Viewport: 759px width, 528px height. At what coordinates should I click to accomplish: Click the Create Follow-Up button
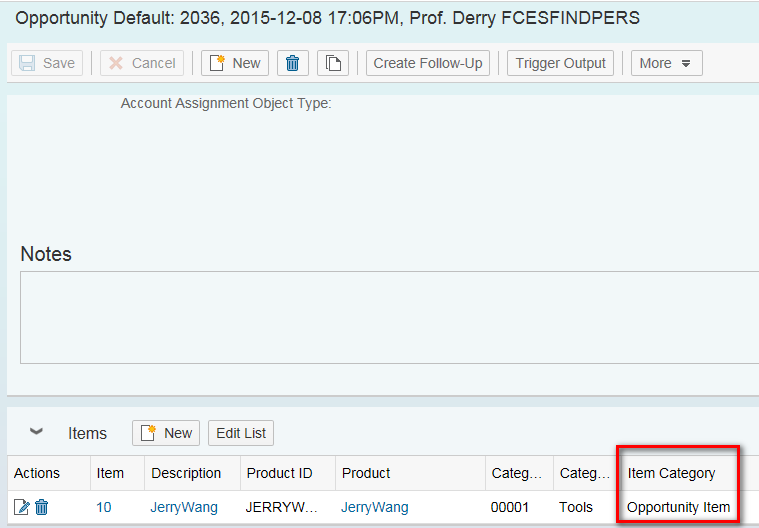(428, 63)
